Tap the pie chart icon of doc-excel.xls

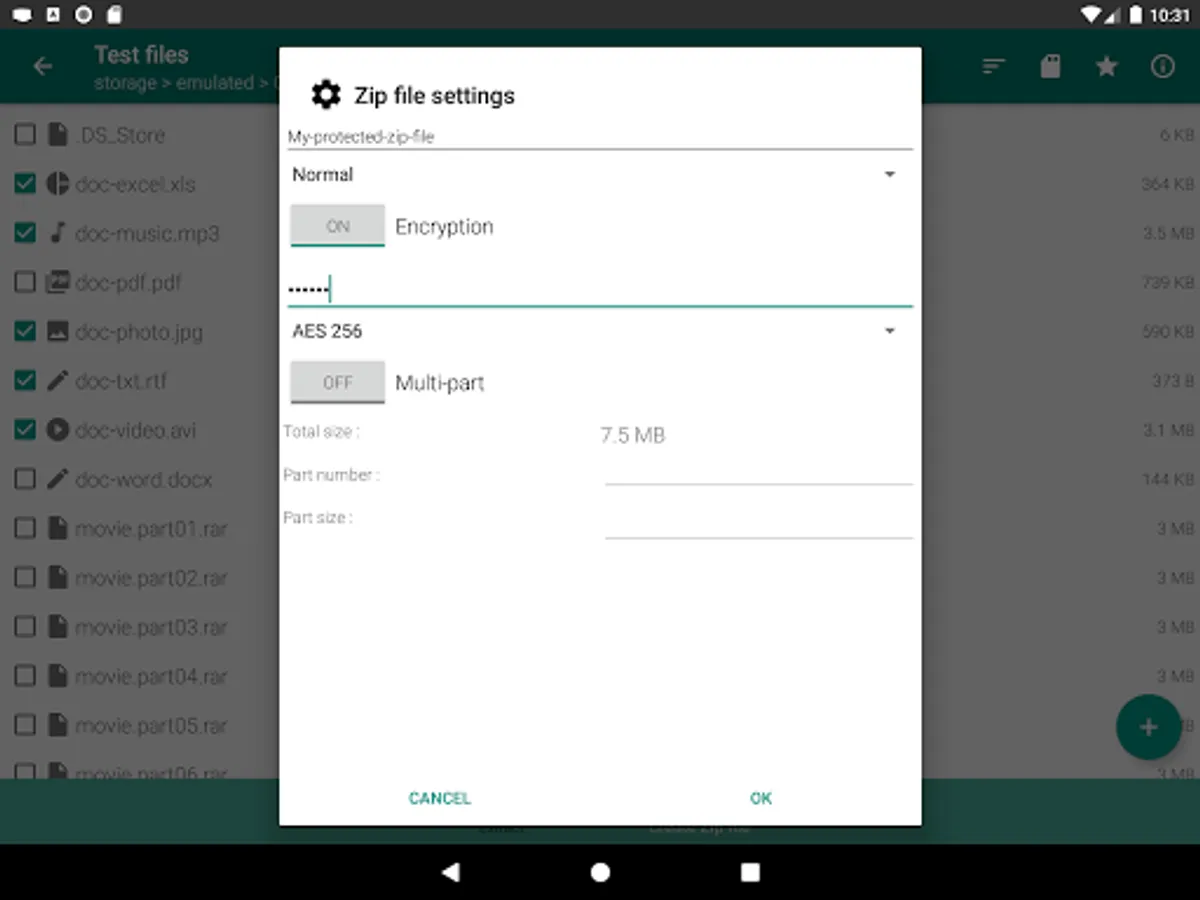pos(58,184)
